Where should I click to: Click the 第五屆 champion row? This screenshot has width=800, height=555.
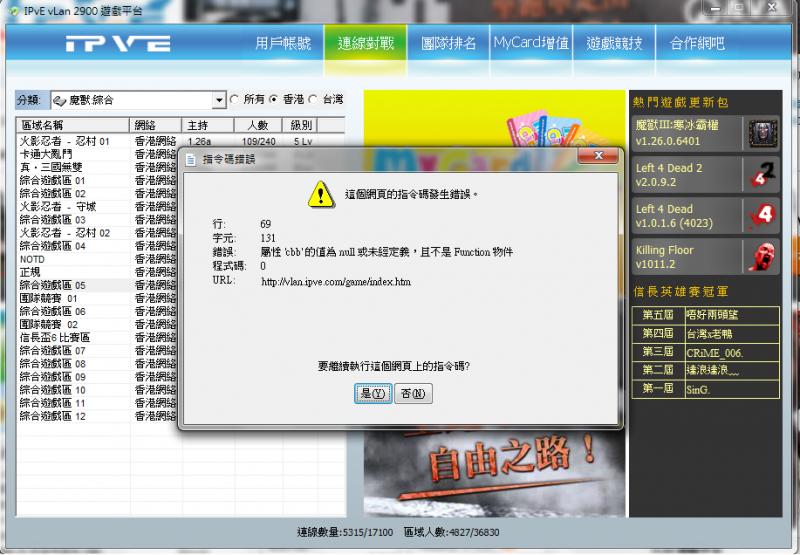pyautogui.click(x=706, y=315)
